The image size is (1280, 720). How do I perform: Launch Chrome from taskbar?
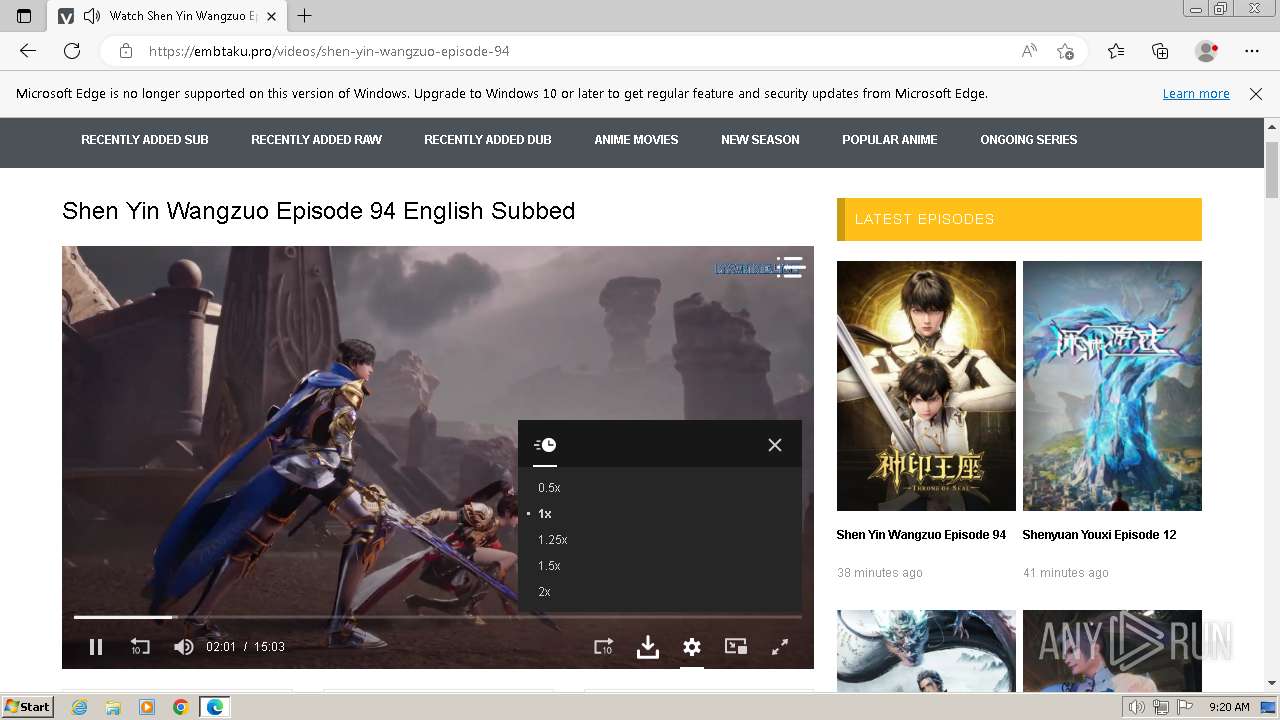(181, 707)
